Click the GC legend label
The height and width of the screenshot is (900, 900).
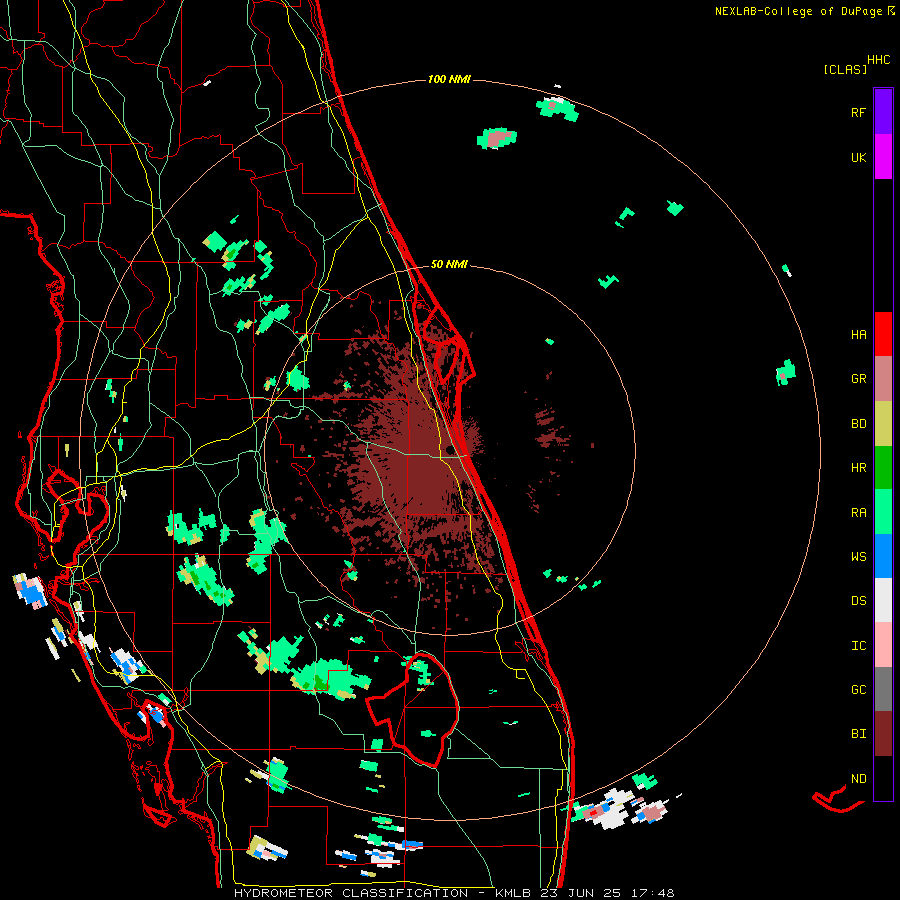[x=858, y=690]
